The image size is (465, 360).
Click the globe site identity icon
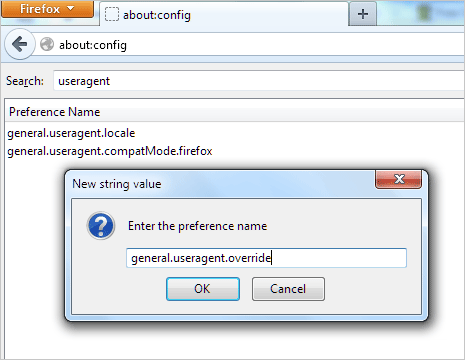pos(47,44)
